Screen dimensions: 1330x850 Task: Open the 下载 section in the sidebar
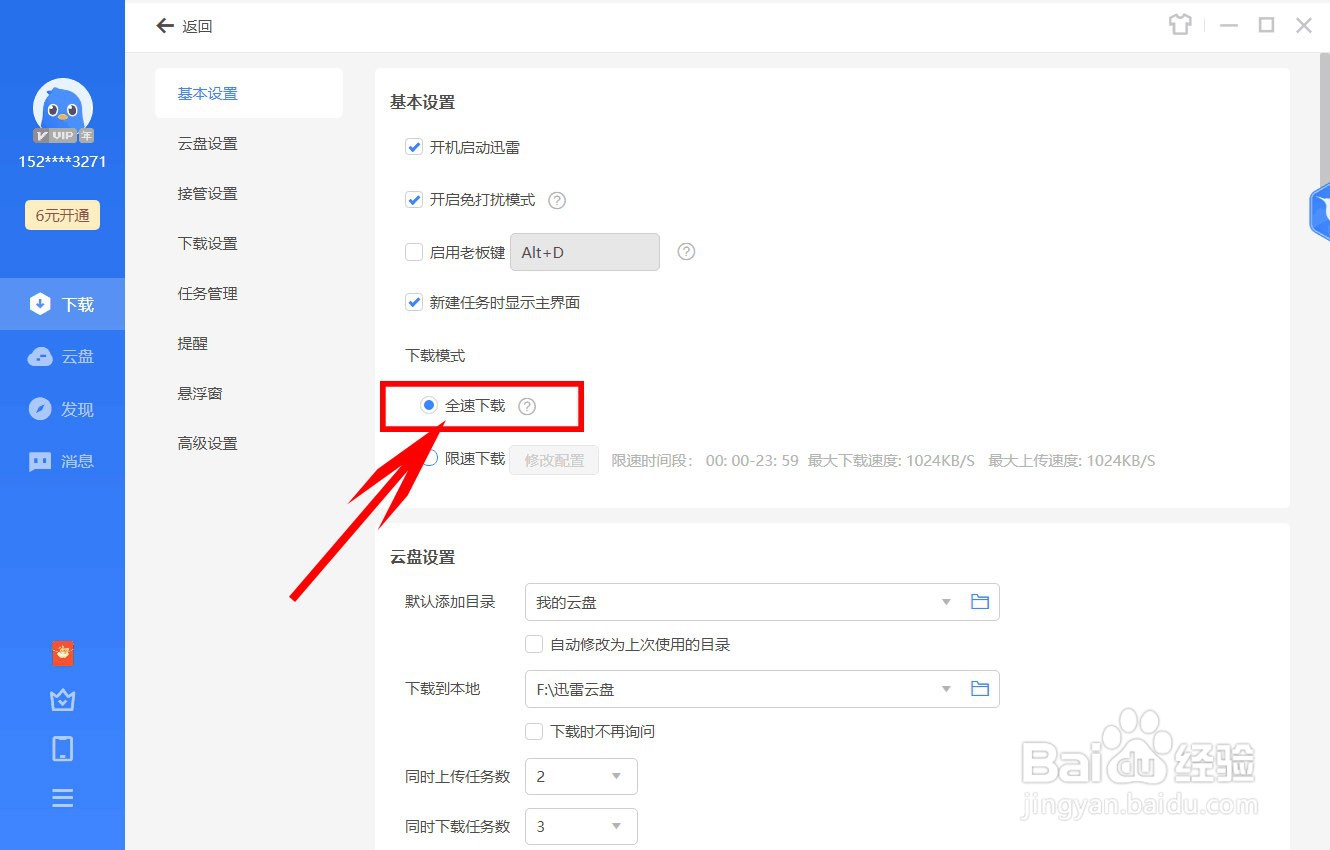[x=62, y=304]
